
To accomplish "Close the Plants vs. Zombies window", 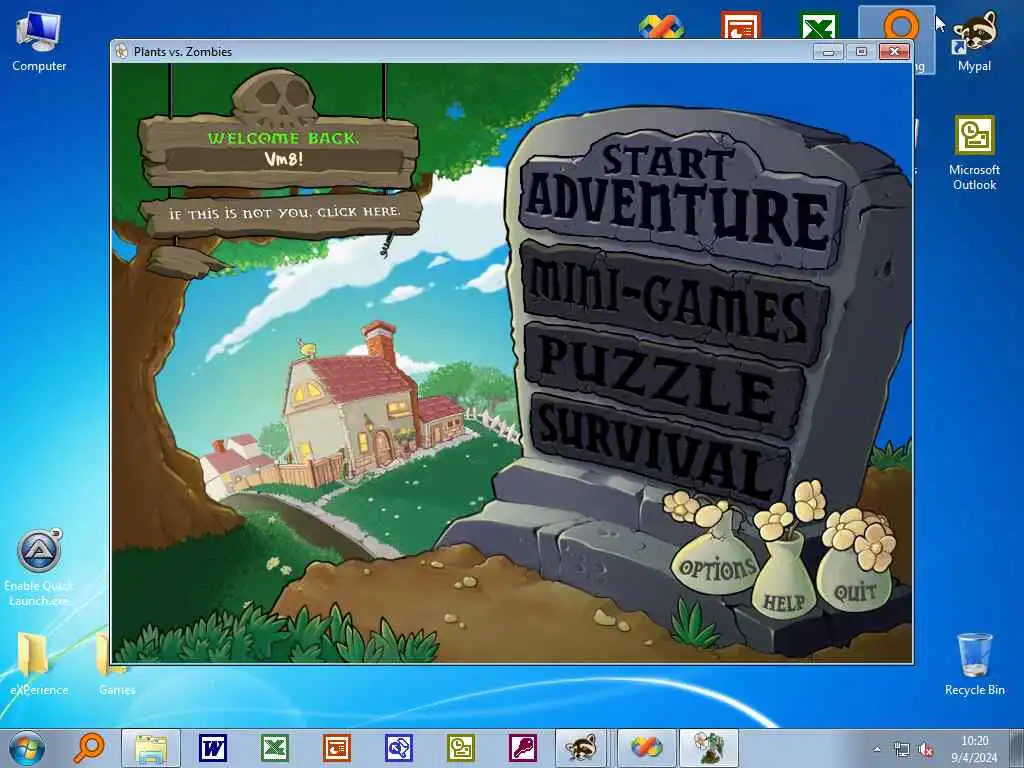I will [894, 52].
